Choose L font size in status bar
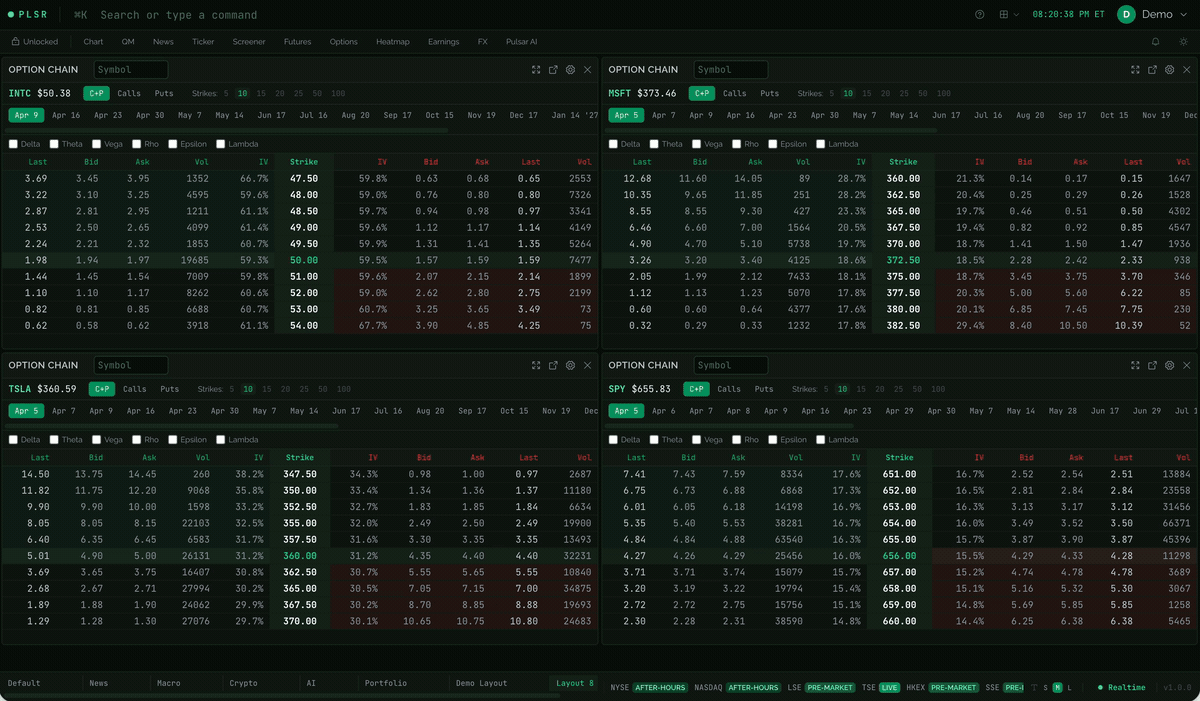This screenshot has height=701, width=1200. pyautogui.click(x=1069, y=687)
